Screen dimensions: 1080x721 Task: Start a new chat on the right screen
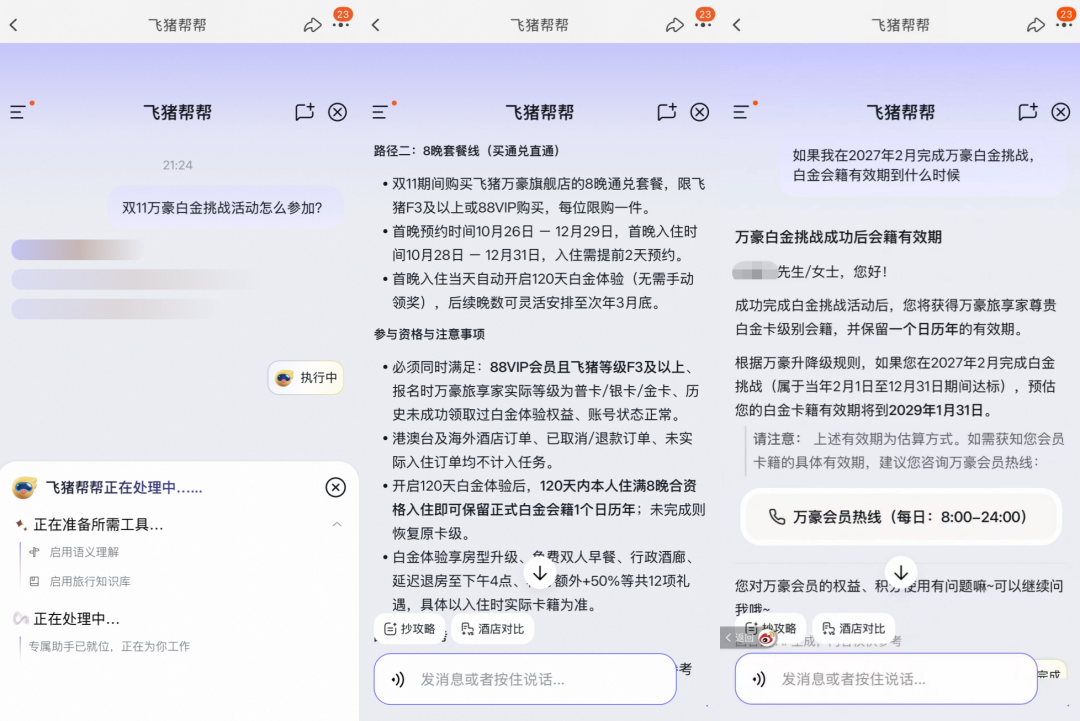pyautogui.click(x=1028, y=112)
